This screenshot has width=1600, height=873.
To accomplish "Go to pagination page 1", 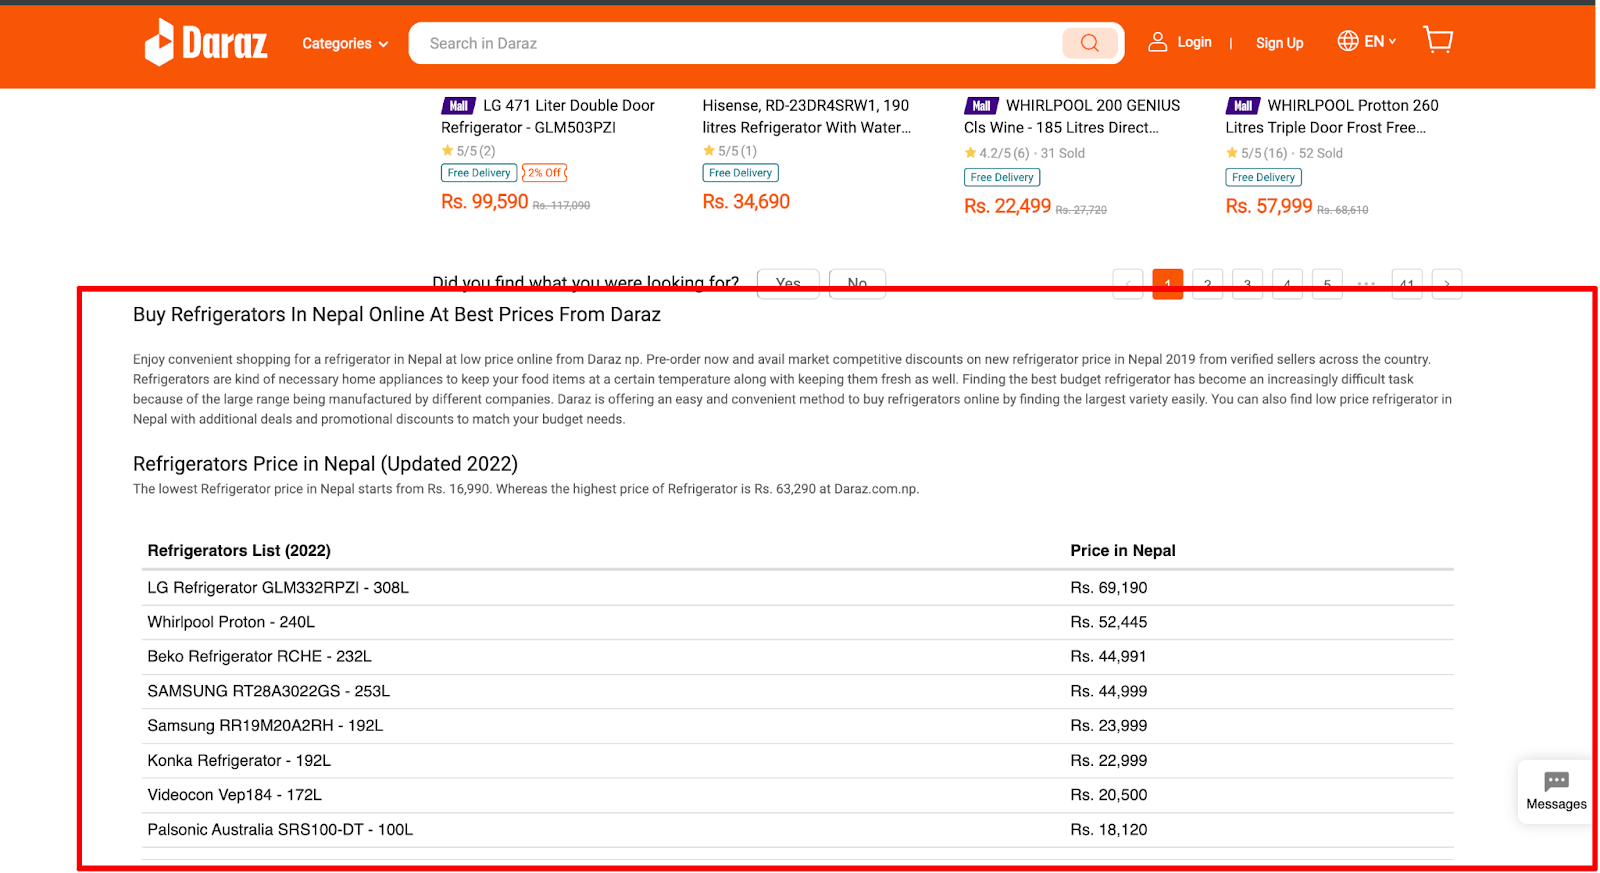I will (x=1168, y=284).
